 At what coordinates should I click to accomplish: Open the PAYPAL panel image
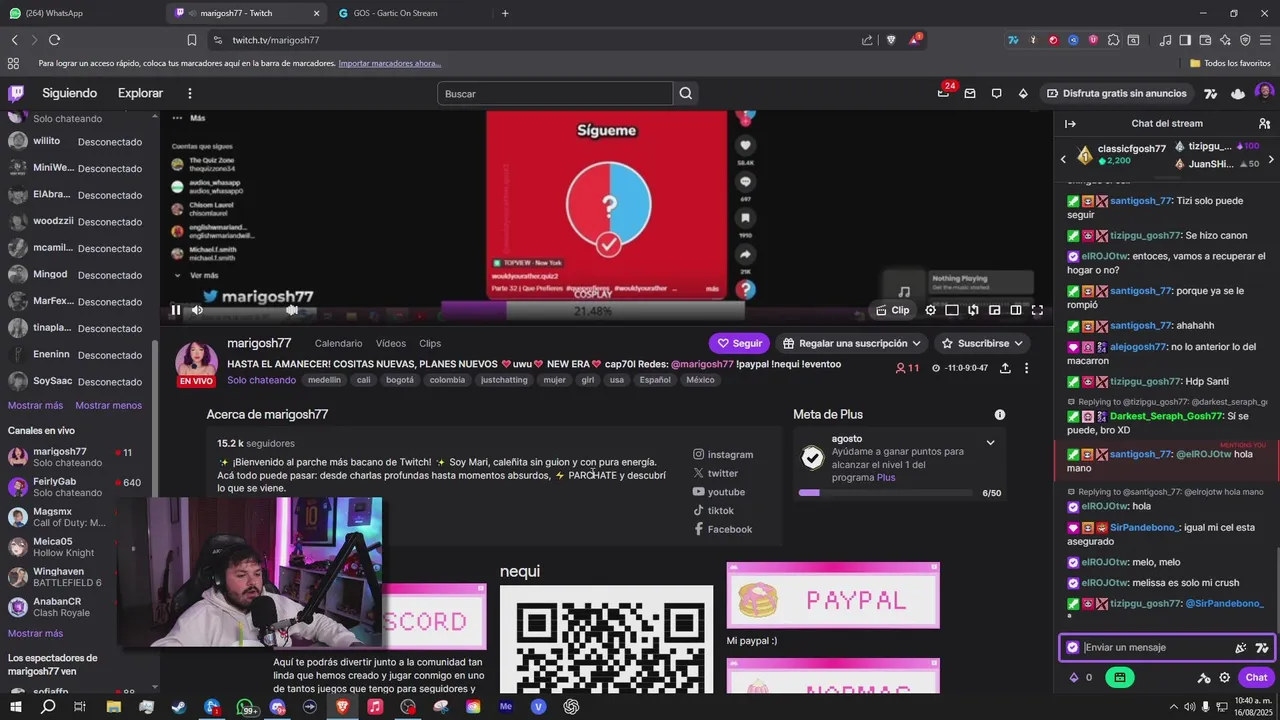coord(833,595)
